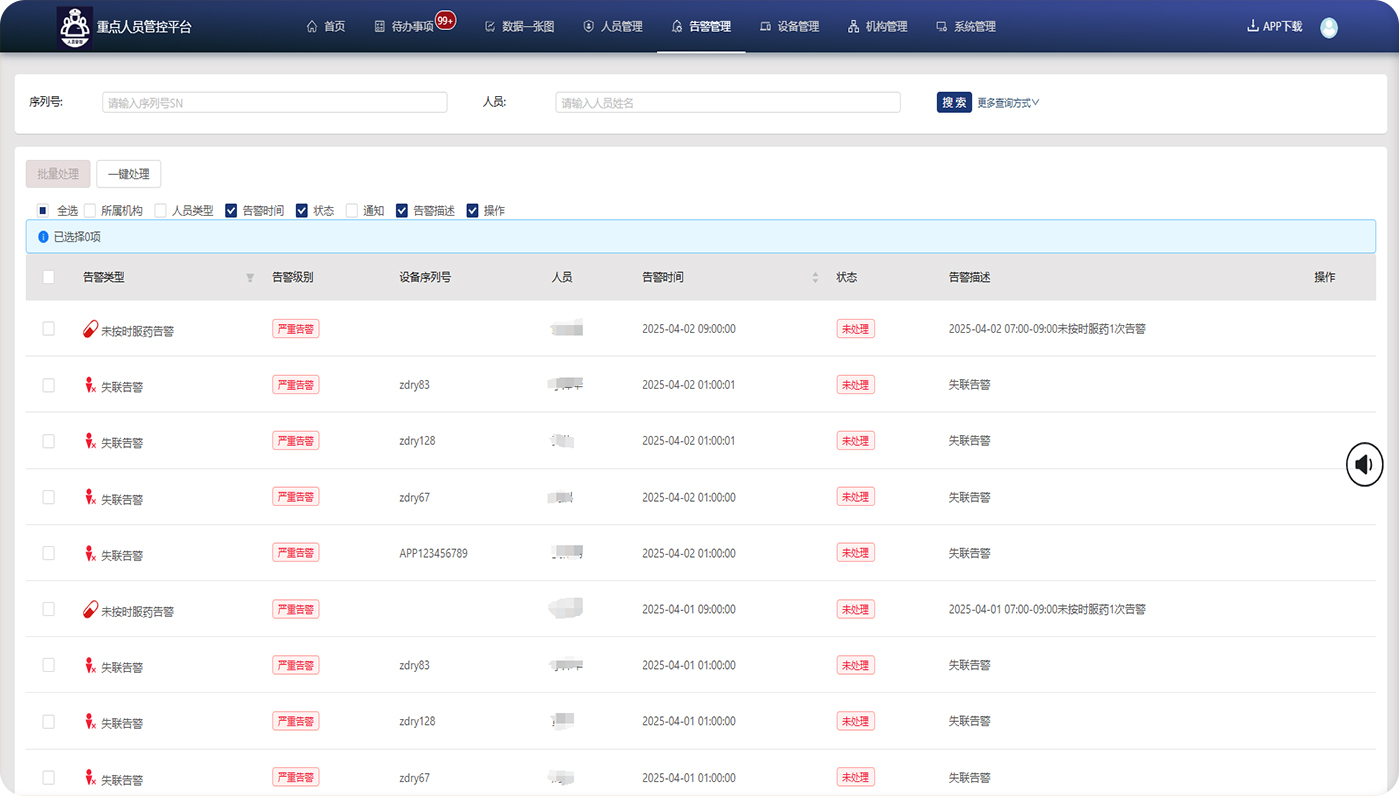Screen dimensions: 1399x796
Task: Enable the 通知 column checkbox
Action: pos(352,211)
